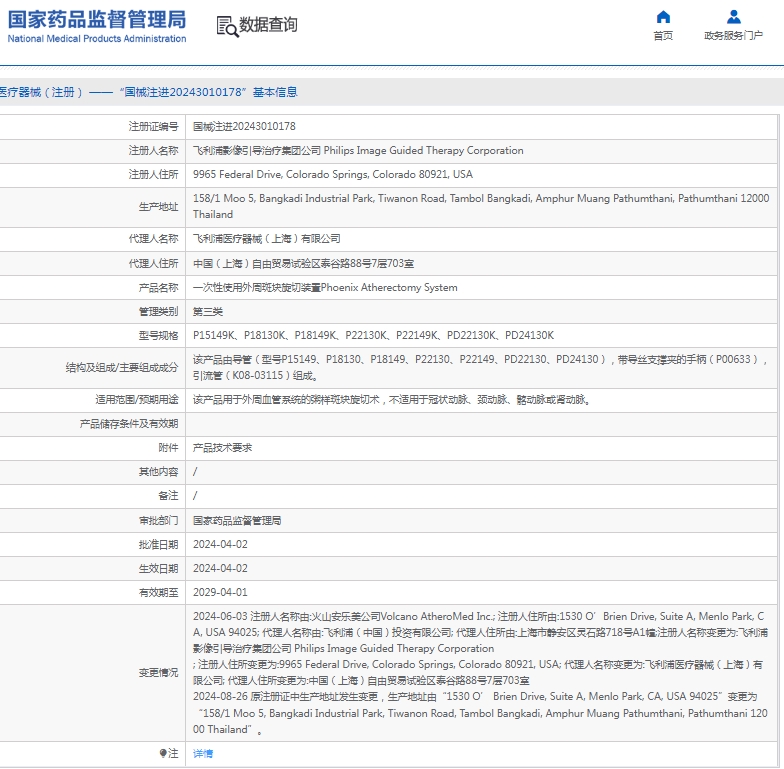Click the 2024-06-03 change record text
The image size is (784, 769).
click(480, 648)
